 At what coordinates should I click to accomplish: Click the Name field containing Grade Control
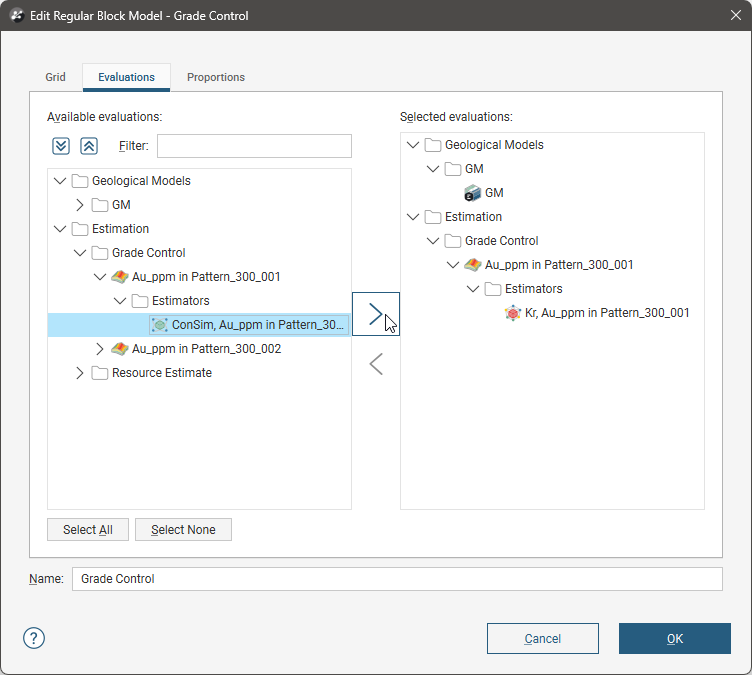(x=396, y=579)
